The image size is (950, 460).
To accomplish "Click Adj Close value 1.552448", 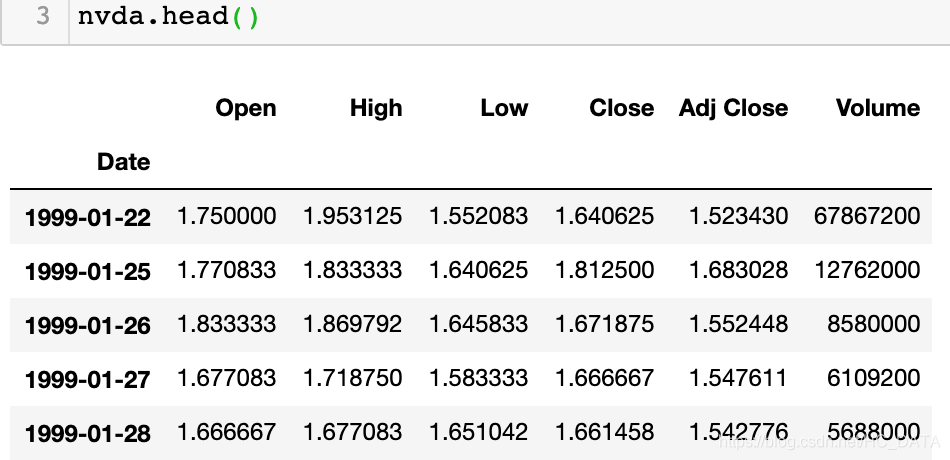I will point(739,324).
